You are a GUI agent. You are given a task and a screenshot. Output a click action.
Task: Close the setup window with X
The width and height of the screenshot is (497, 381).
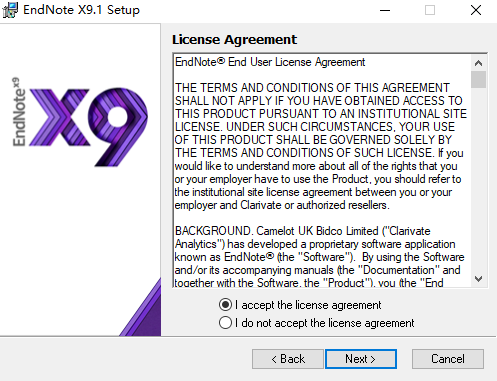pyautogui.click(x=476, y=10)
